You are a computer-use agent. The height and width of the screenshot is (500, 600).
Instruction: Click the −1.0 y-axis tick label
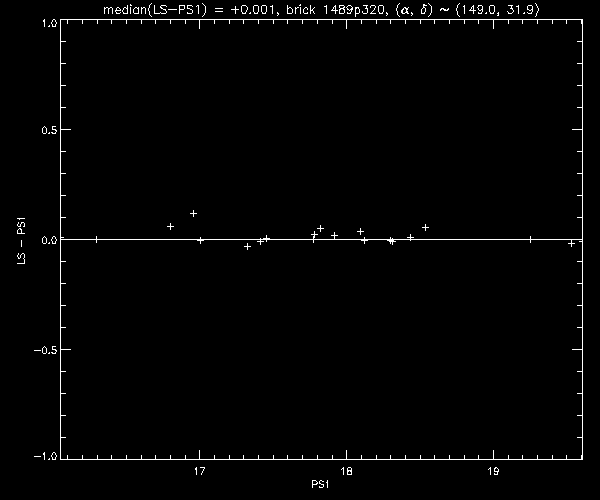(x=46, y=456)
